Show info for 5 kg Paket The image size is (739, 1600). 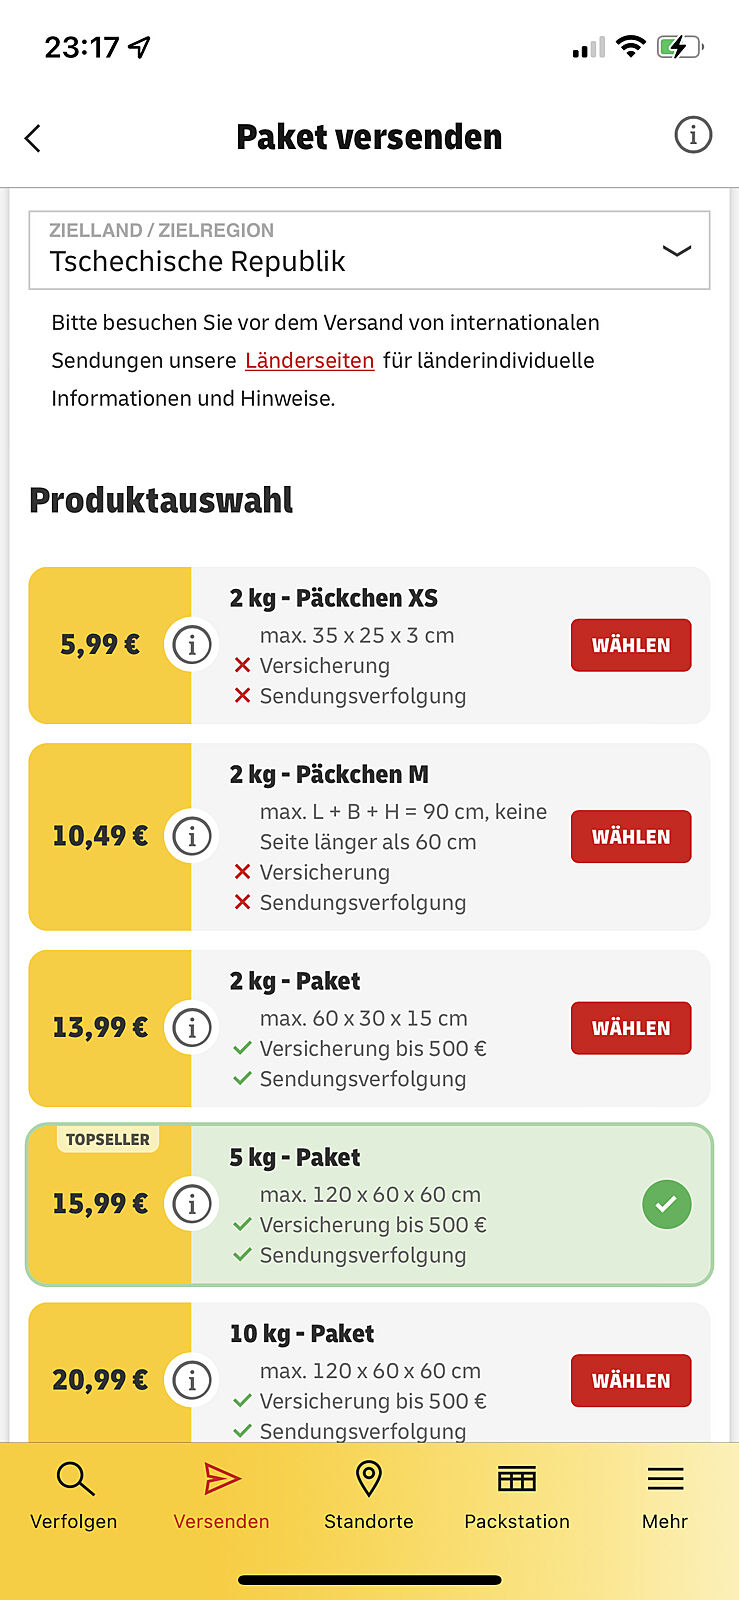pos(192,1204)
